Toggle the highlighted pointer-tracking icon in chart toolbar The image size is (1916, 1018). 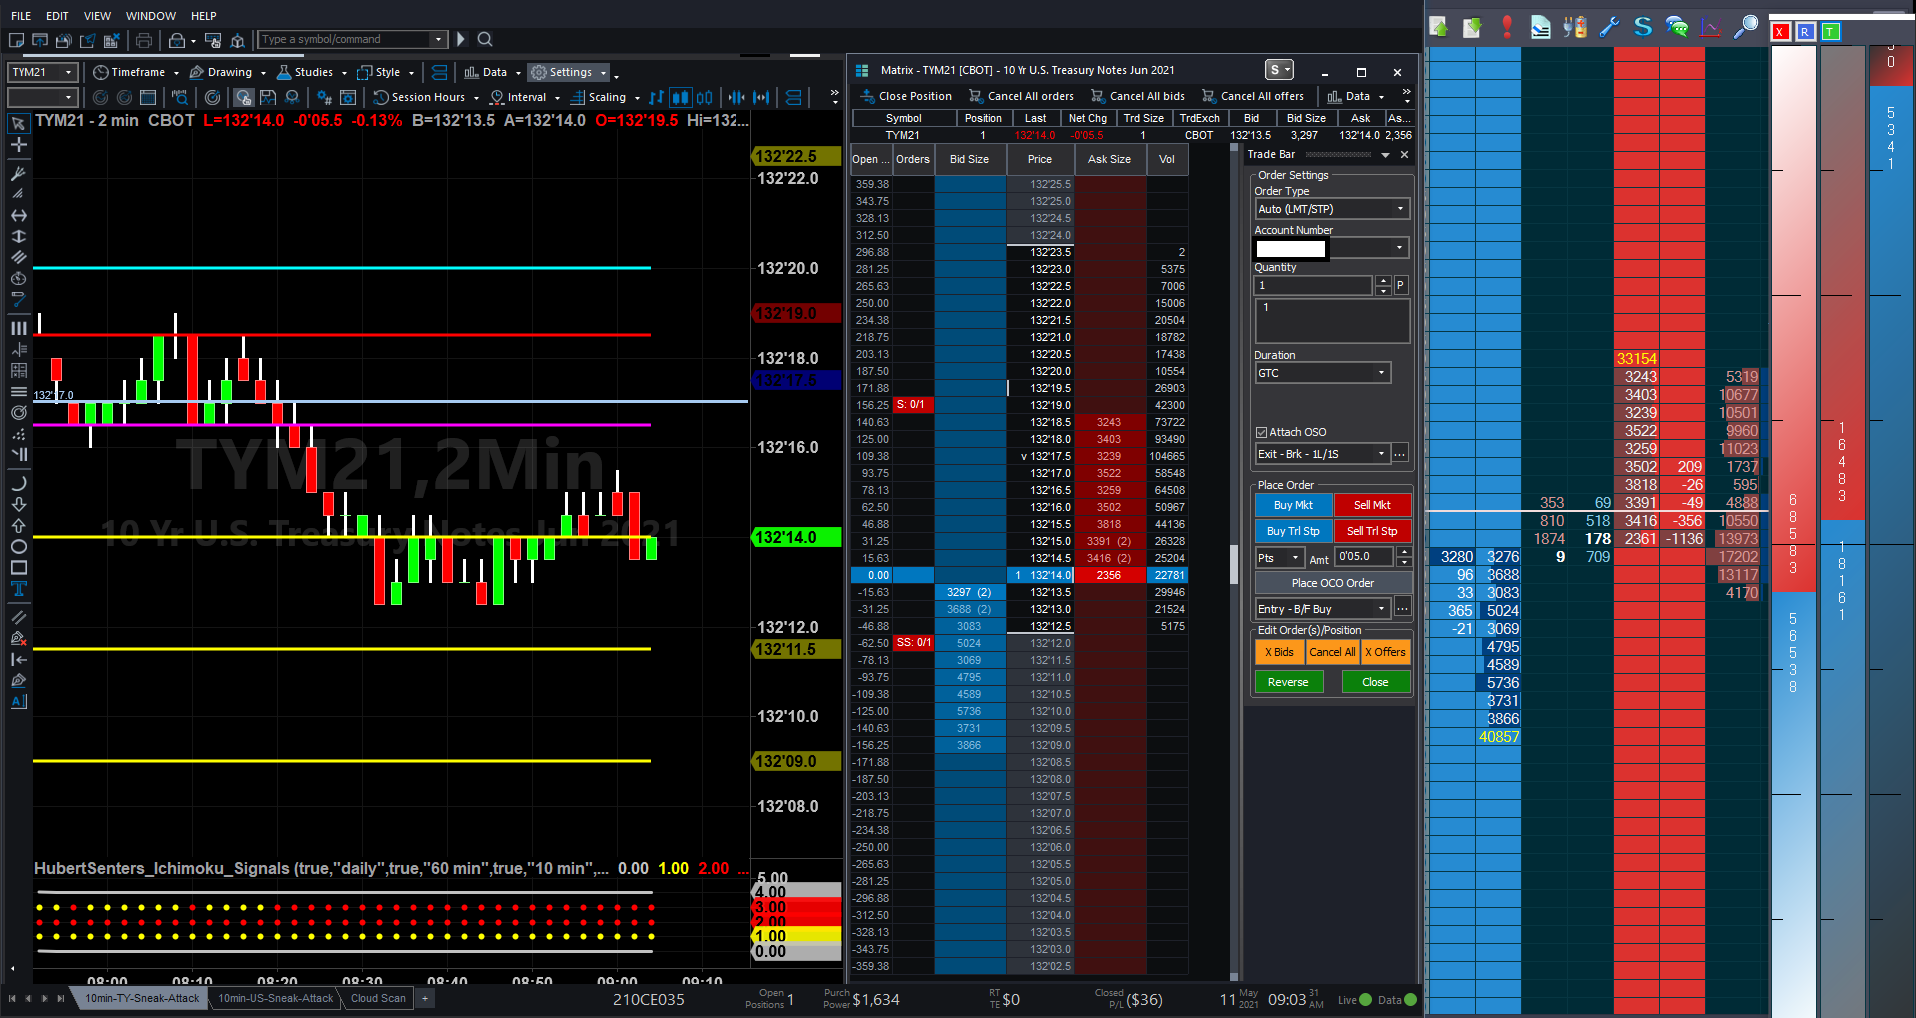tap(243, 97)
